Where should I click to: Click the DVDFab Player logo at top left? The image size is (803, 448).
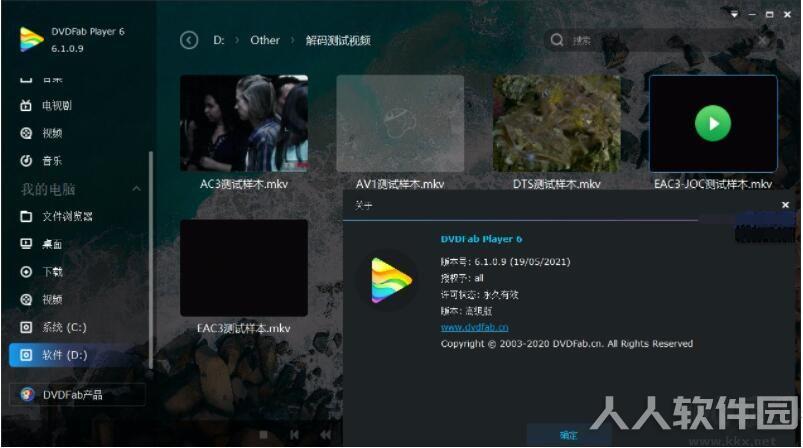pyautogui.click(x=31, y=39)
